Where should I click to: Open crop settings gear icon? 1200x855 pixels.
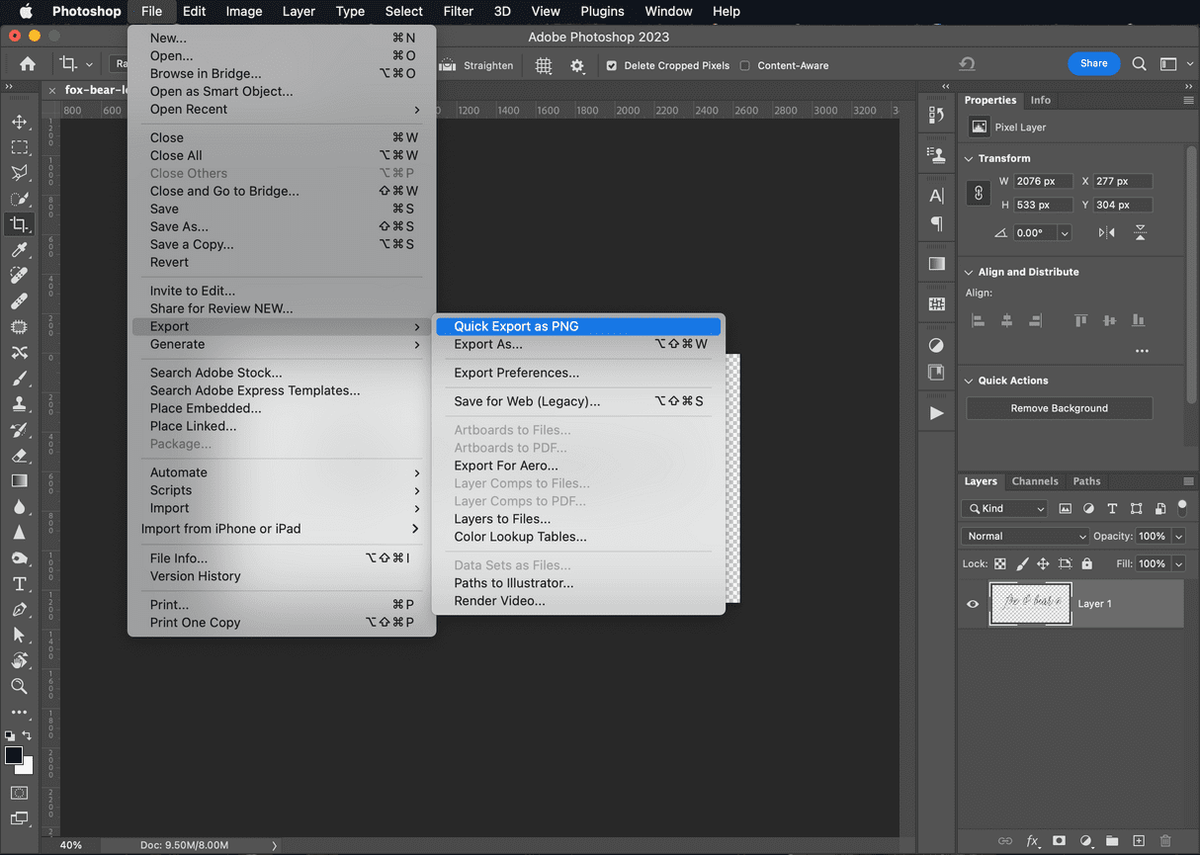[577, 65]
